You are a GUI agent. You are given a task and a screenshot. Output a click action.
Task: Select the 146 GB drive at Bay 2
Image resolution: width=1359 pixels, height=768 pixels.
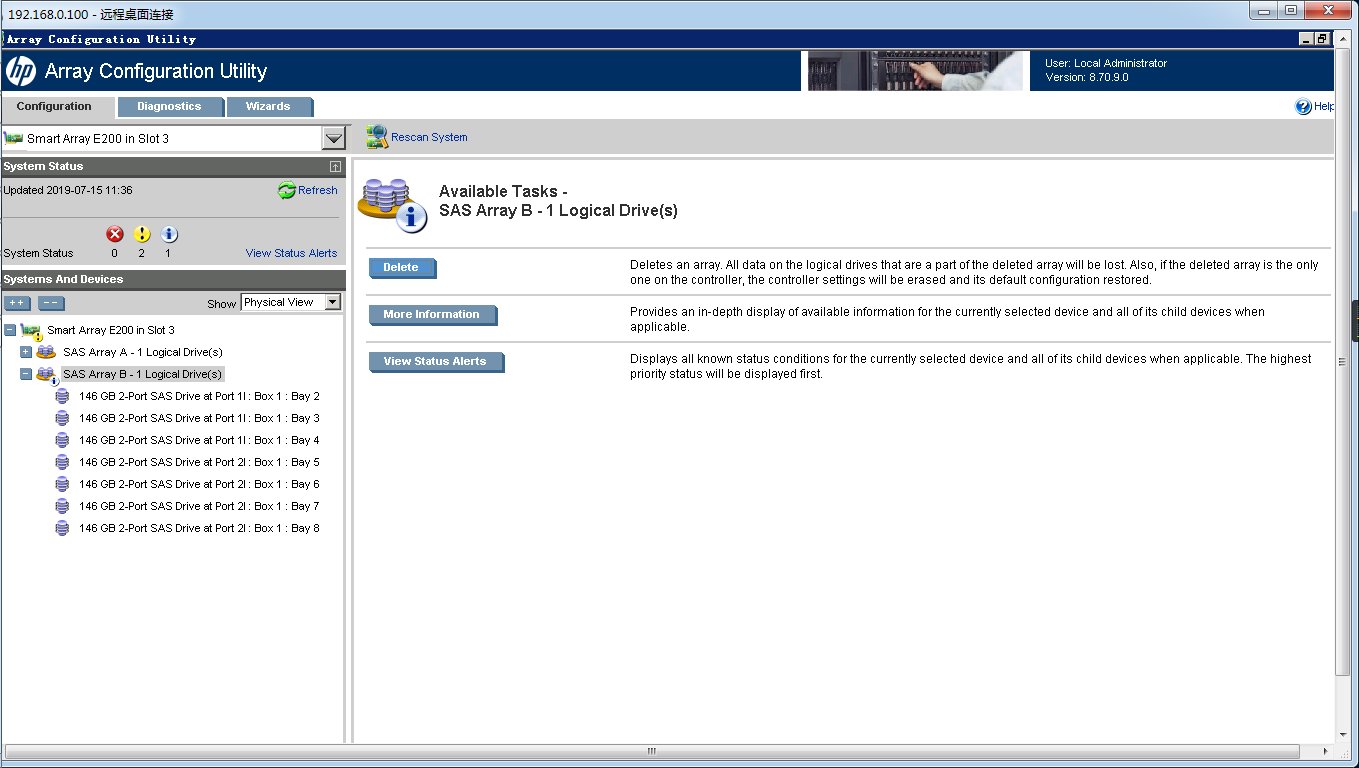pyautogui.click(x=199, y=396)
